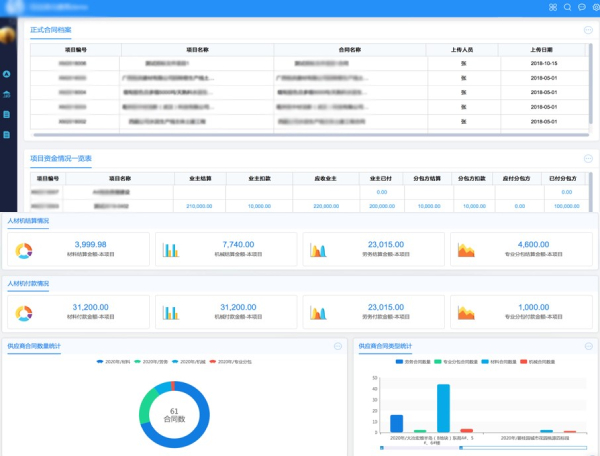Click the search icon in top bar
Screen dimensions: 600x456
pos(567,7)
